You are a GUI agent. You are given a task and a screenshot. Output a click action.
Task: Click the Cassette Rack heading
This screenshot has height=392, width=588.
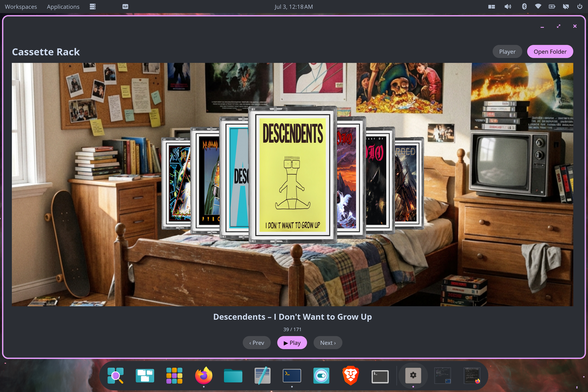pyautogui.click(x=46, y=52)
